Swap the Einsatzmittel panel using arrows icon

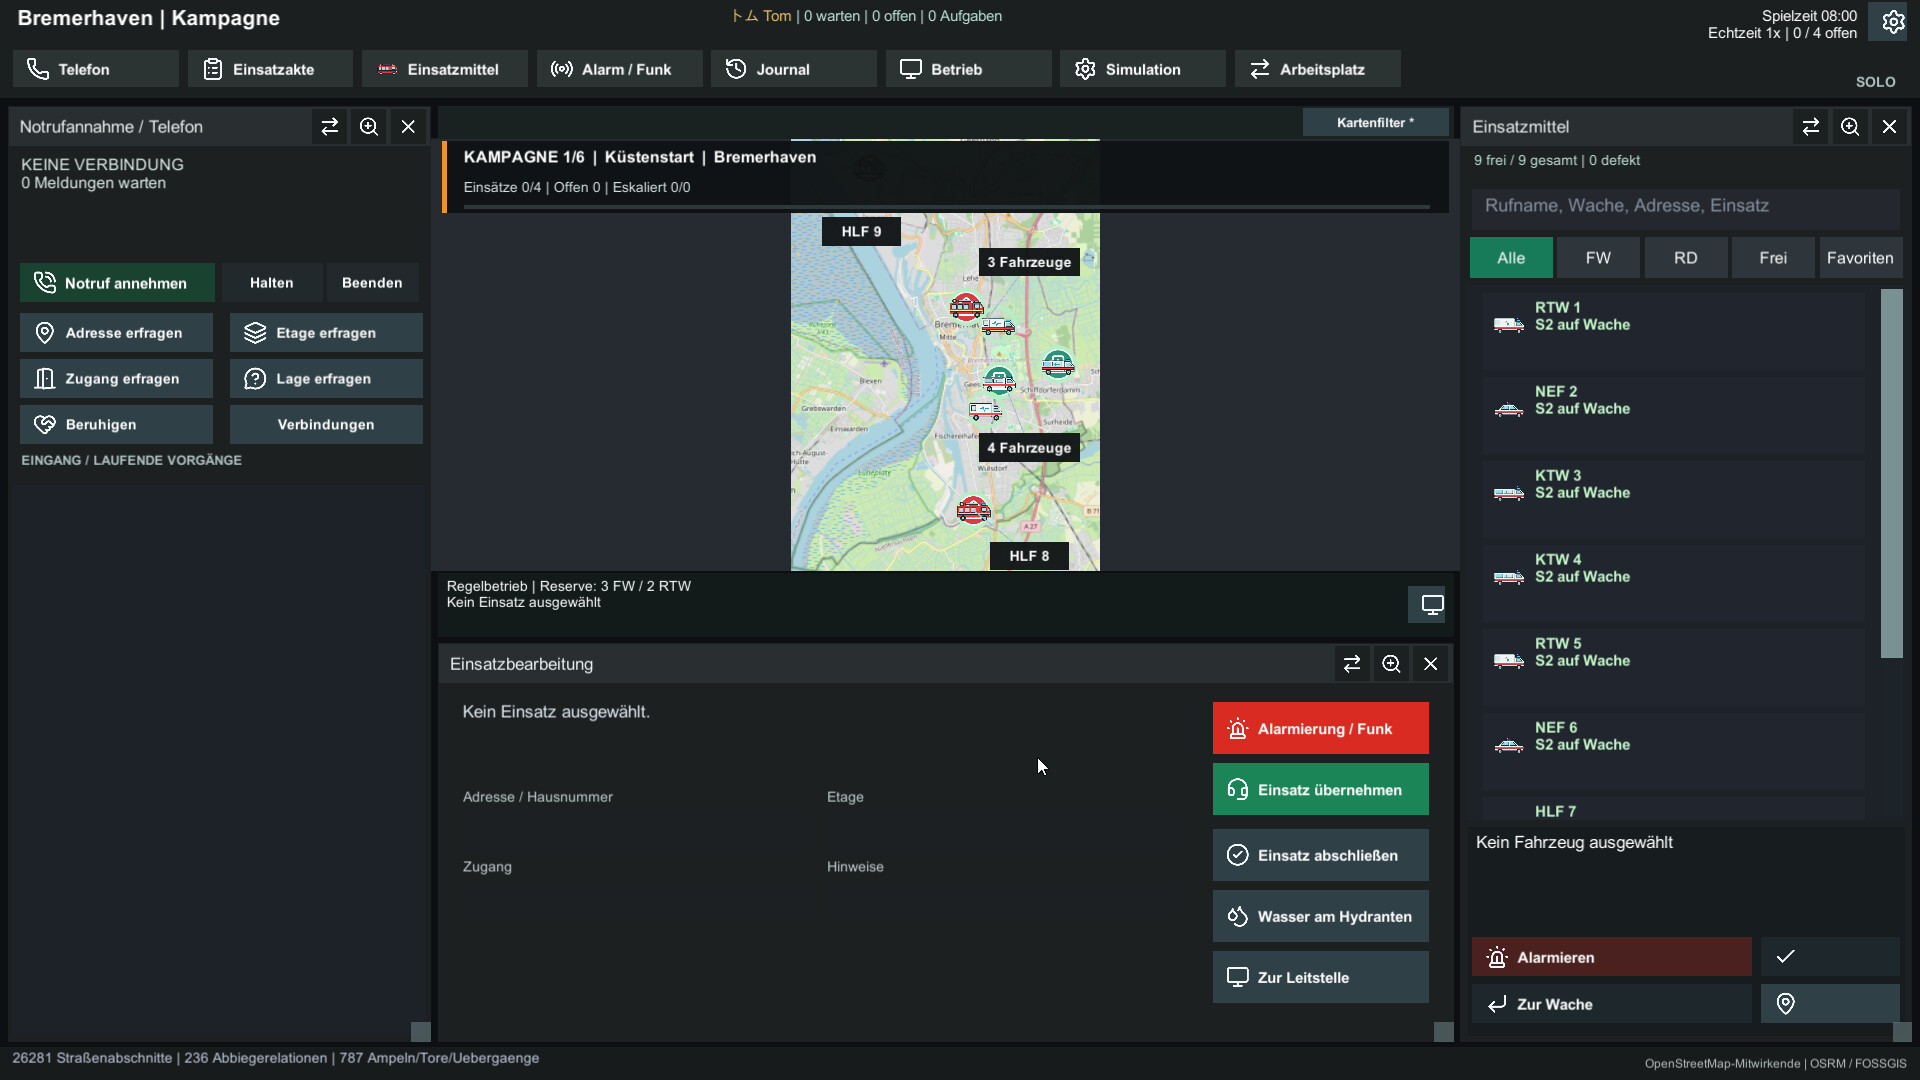click(x=1811, y=127)
